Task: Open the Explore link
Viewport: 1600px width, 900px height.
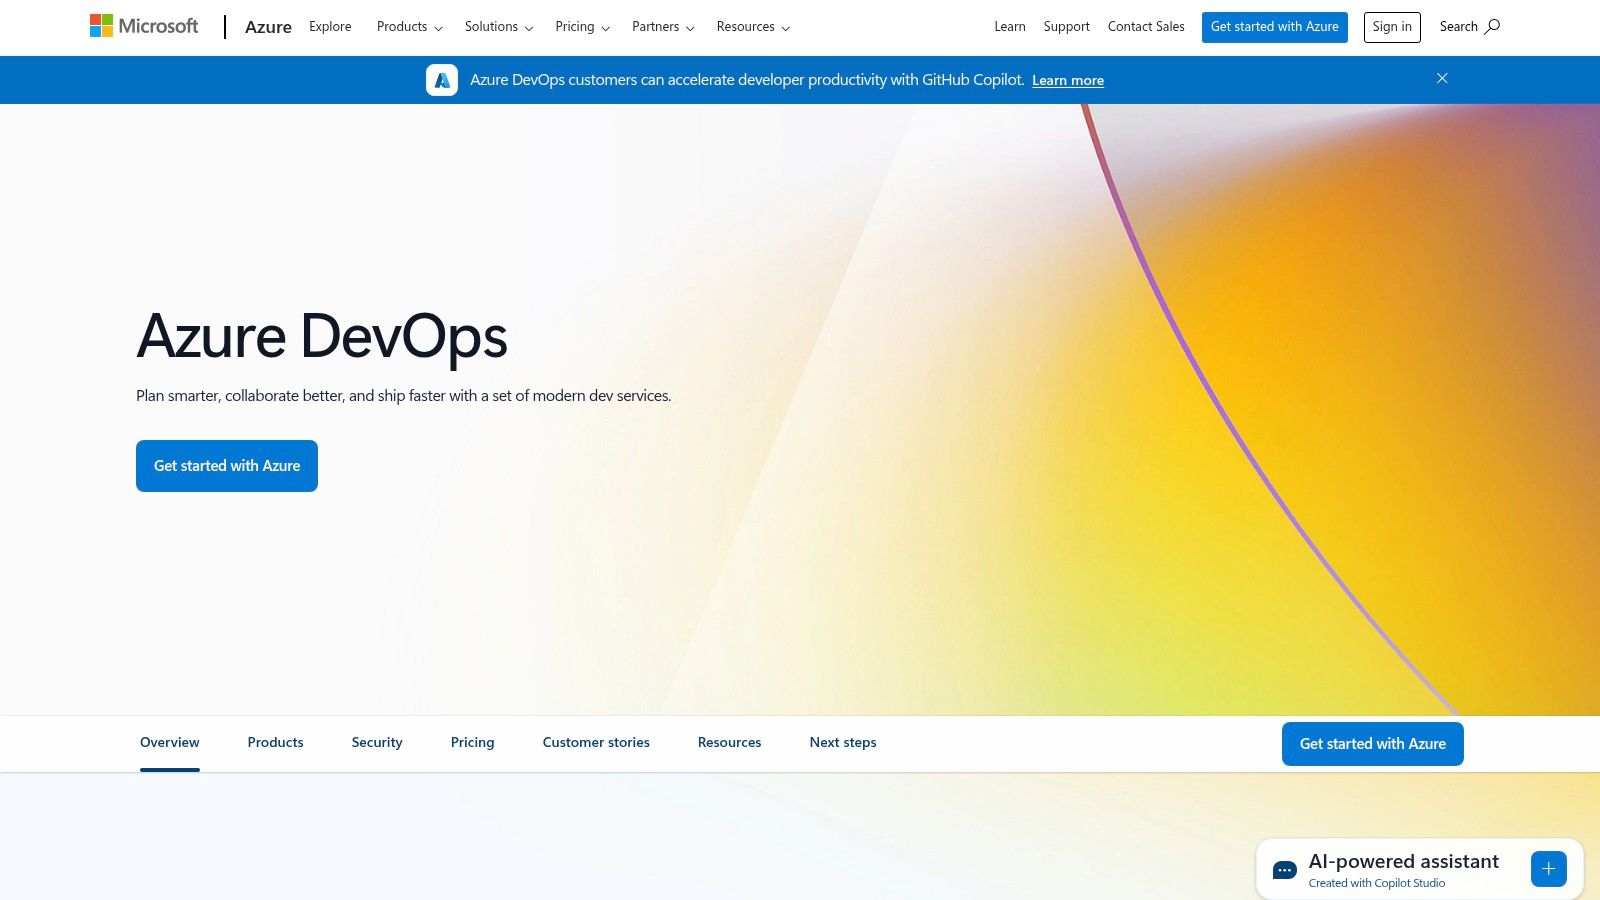Action: [x=330, y=27]
